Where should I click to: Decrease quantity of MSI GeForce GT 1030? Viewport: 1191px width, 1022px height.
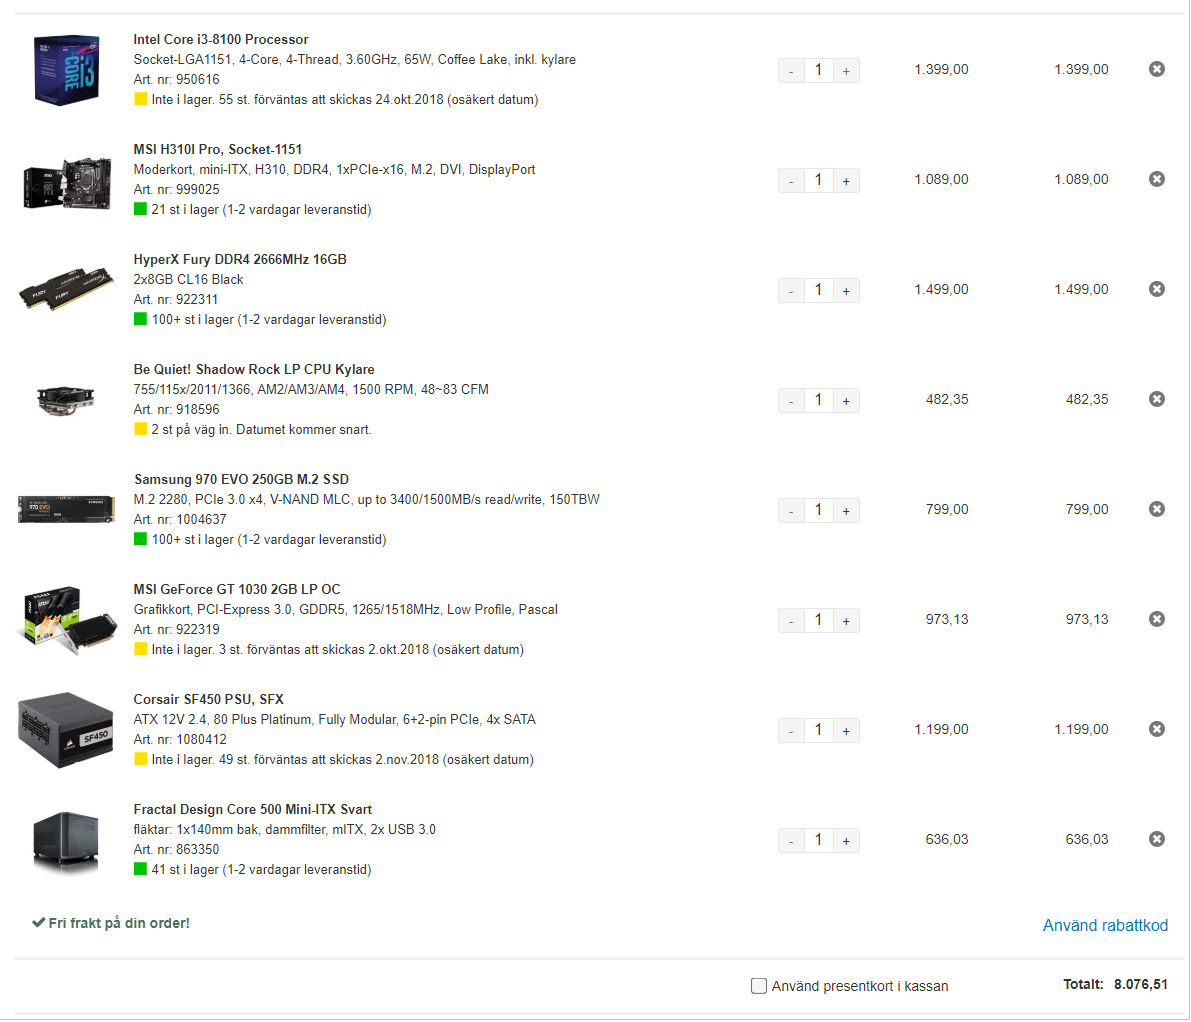point(791,621)
